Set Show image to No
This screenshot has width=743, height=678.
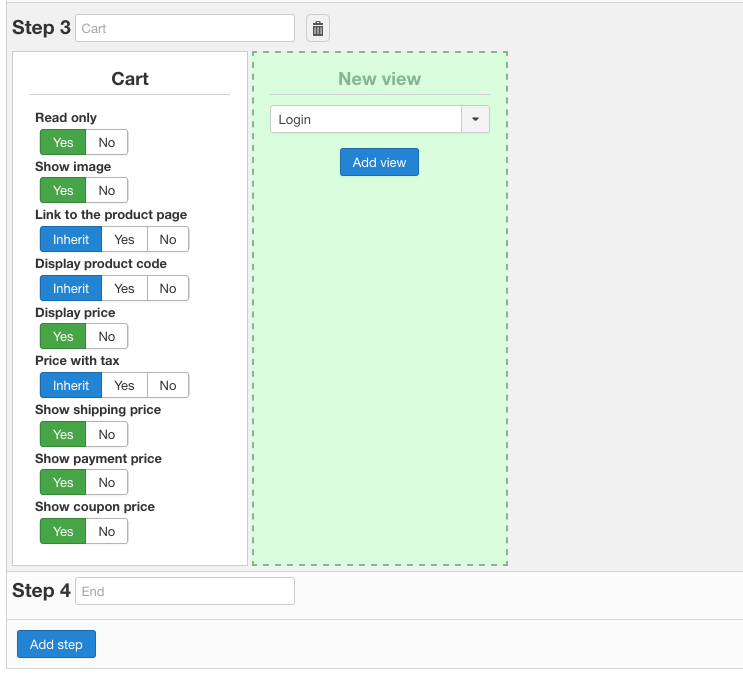pos(107,190)
